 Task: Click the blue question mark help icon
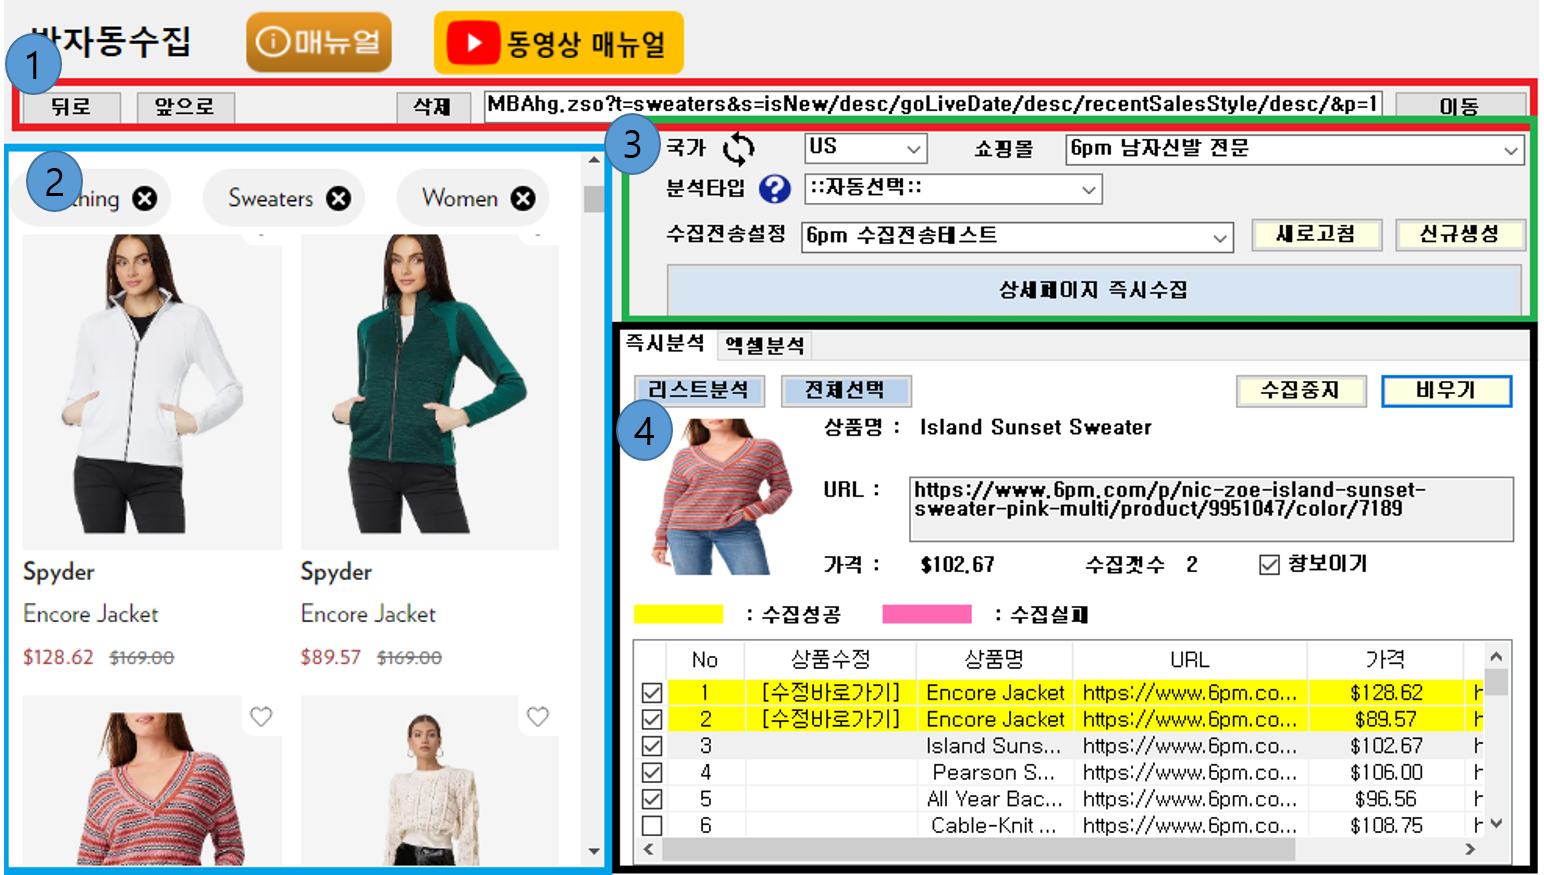[774, 189]
